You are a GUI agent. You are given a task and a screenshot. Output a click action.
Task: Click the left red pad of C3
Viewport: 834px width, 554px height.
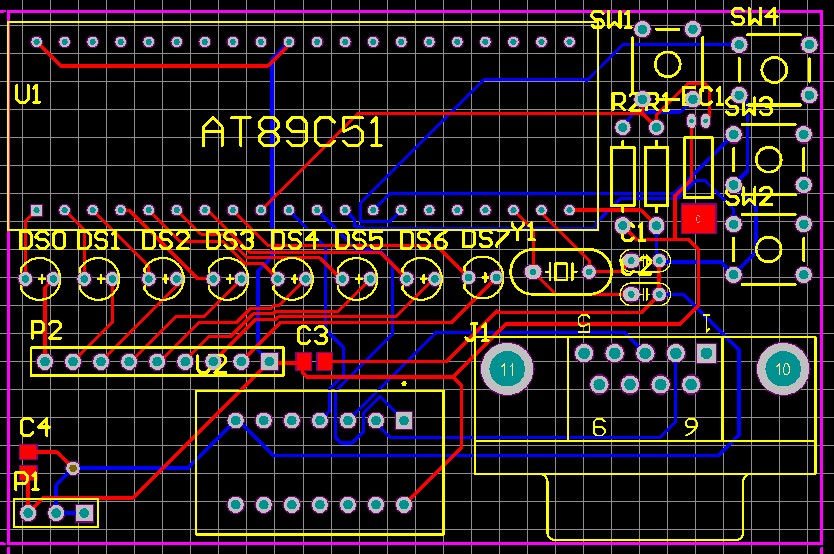click(304, 362)
